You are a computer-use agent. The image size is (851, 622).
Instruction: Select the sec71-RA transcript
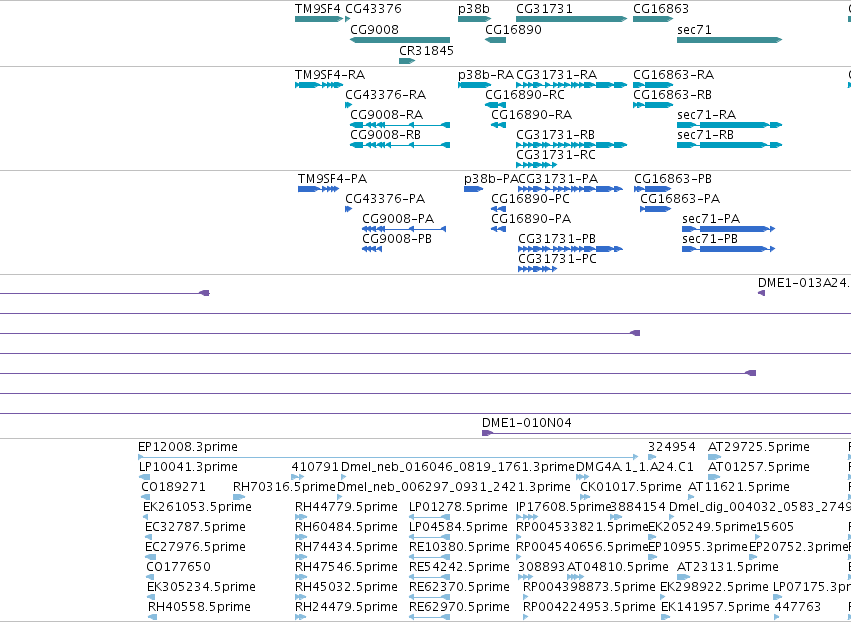pyautogui.click(x=729, y=125)
